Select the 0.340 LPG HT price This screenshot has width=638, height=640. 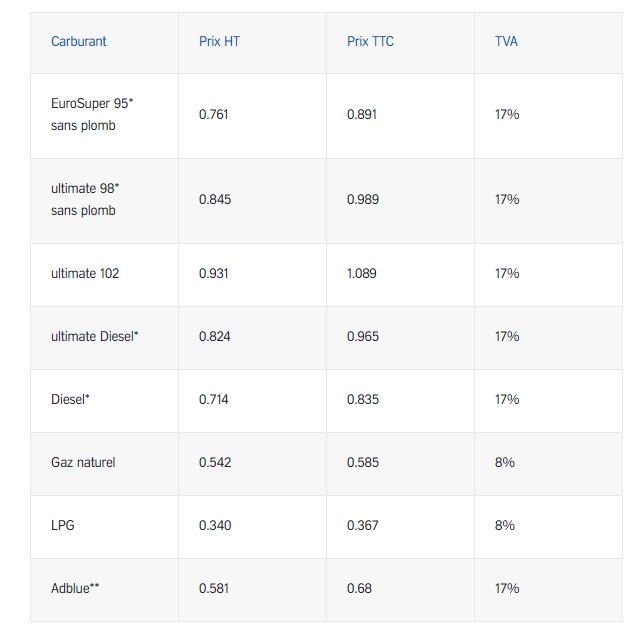215,525
